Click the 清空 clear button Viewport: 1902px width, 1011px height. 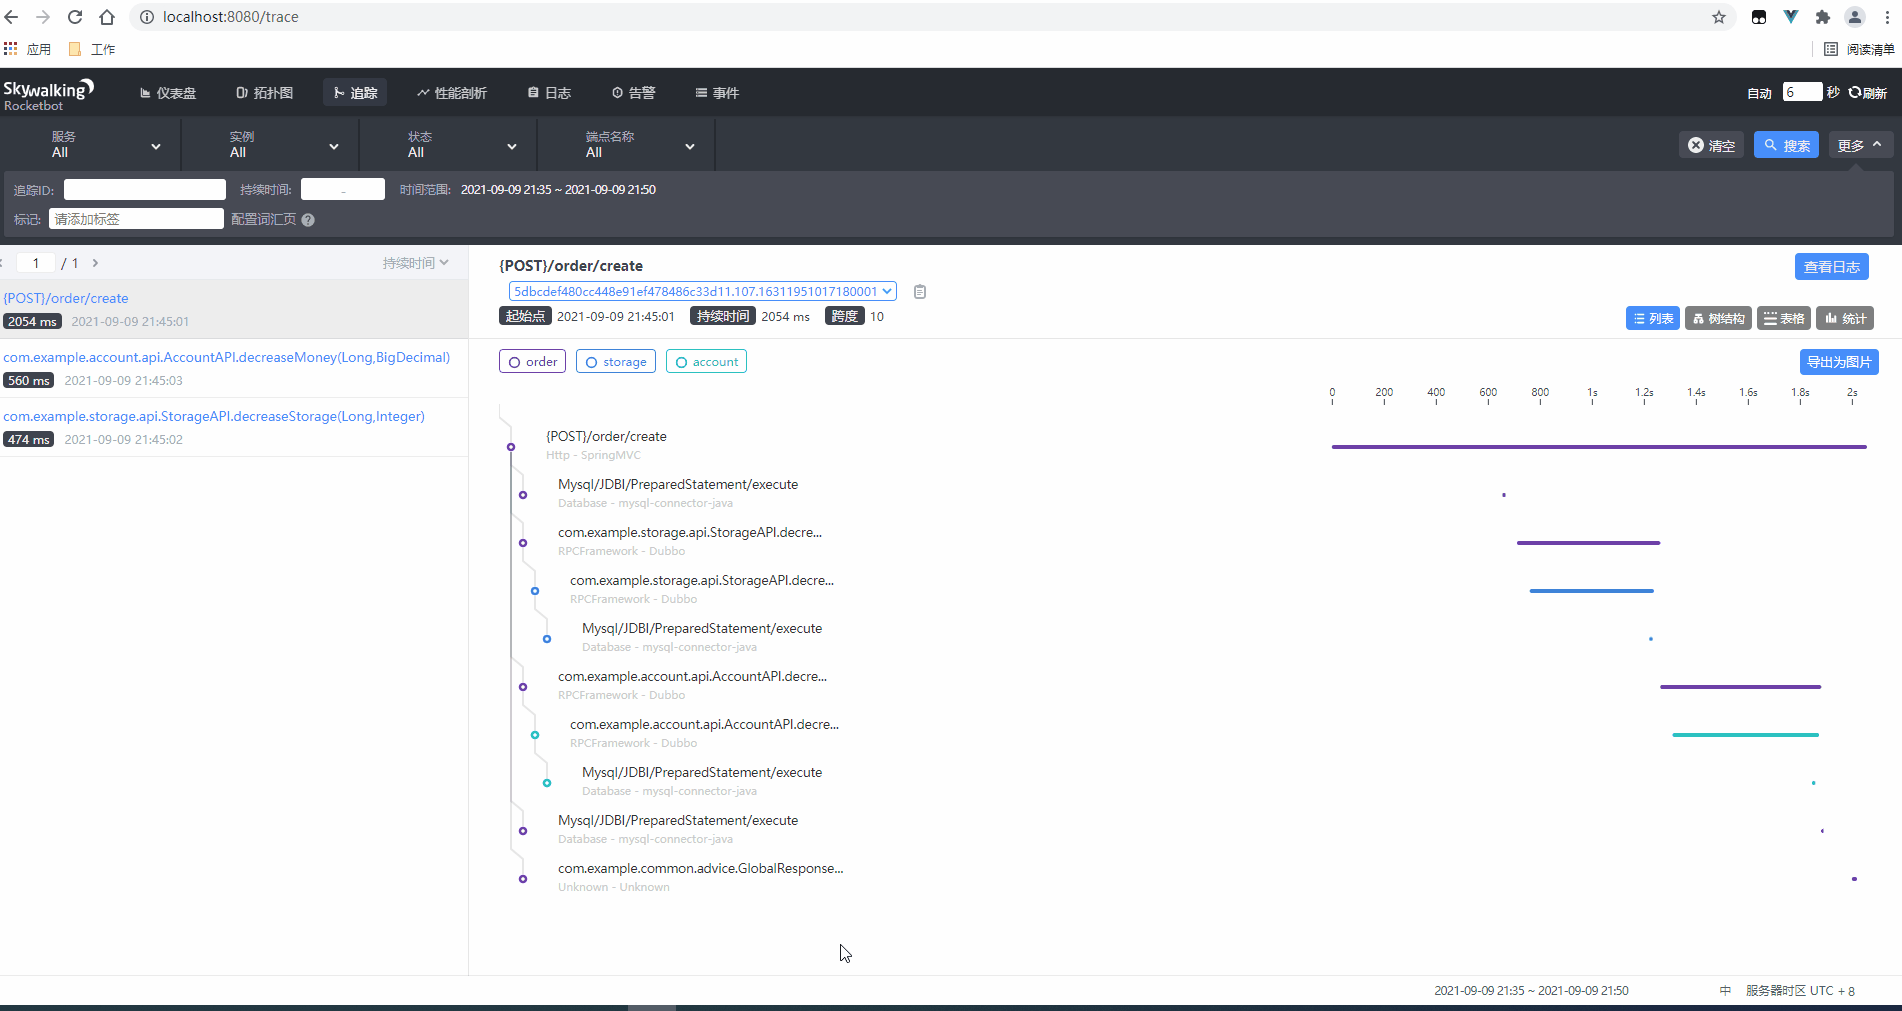pos(1711,145)
